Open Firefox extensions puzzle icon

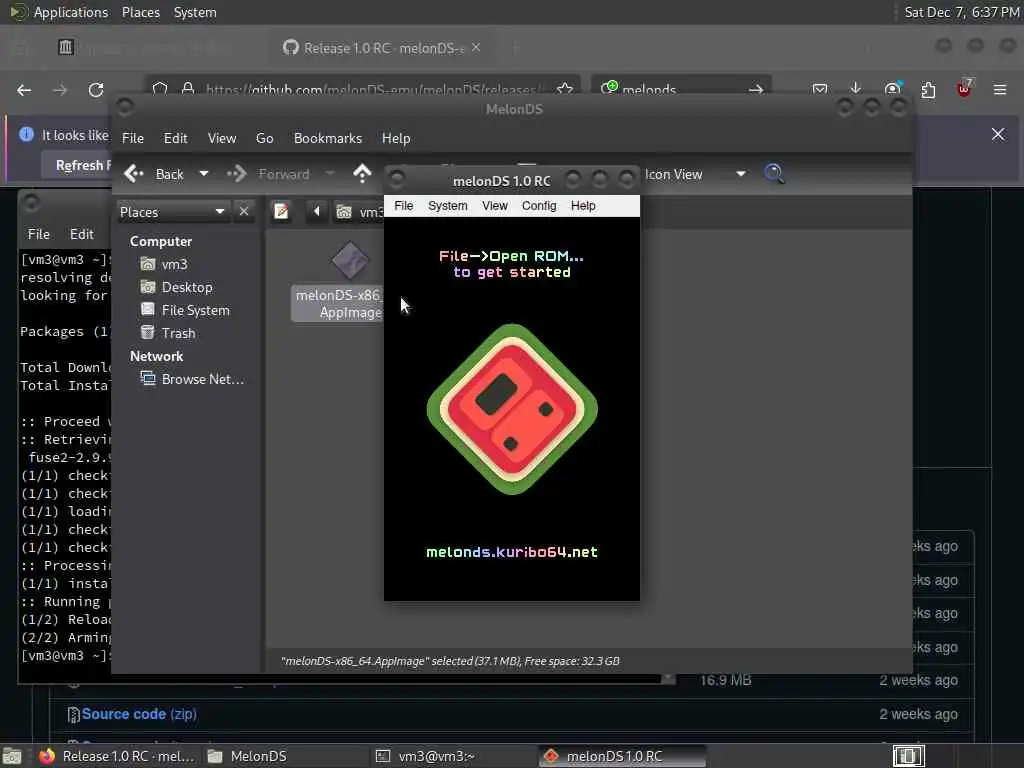coord(928,89)
